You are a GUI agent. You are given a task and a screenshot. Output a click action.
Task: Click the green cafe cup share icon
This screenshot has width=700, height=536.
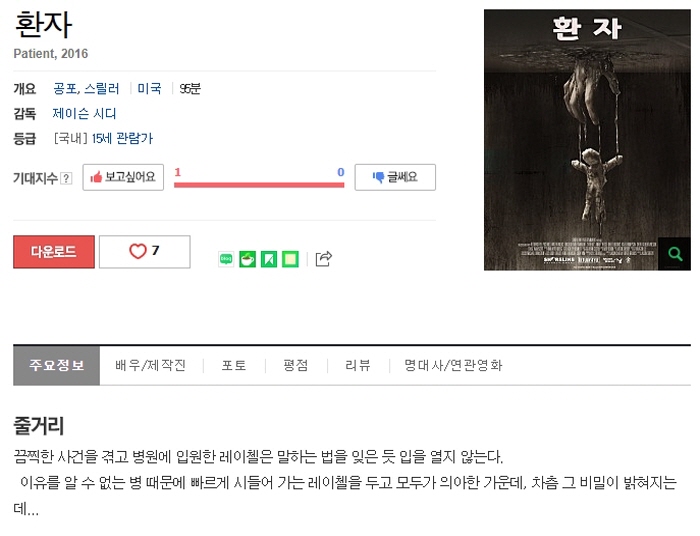247,259
